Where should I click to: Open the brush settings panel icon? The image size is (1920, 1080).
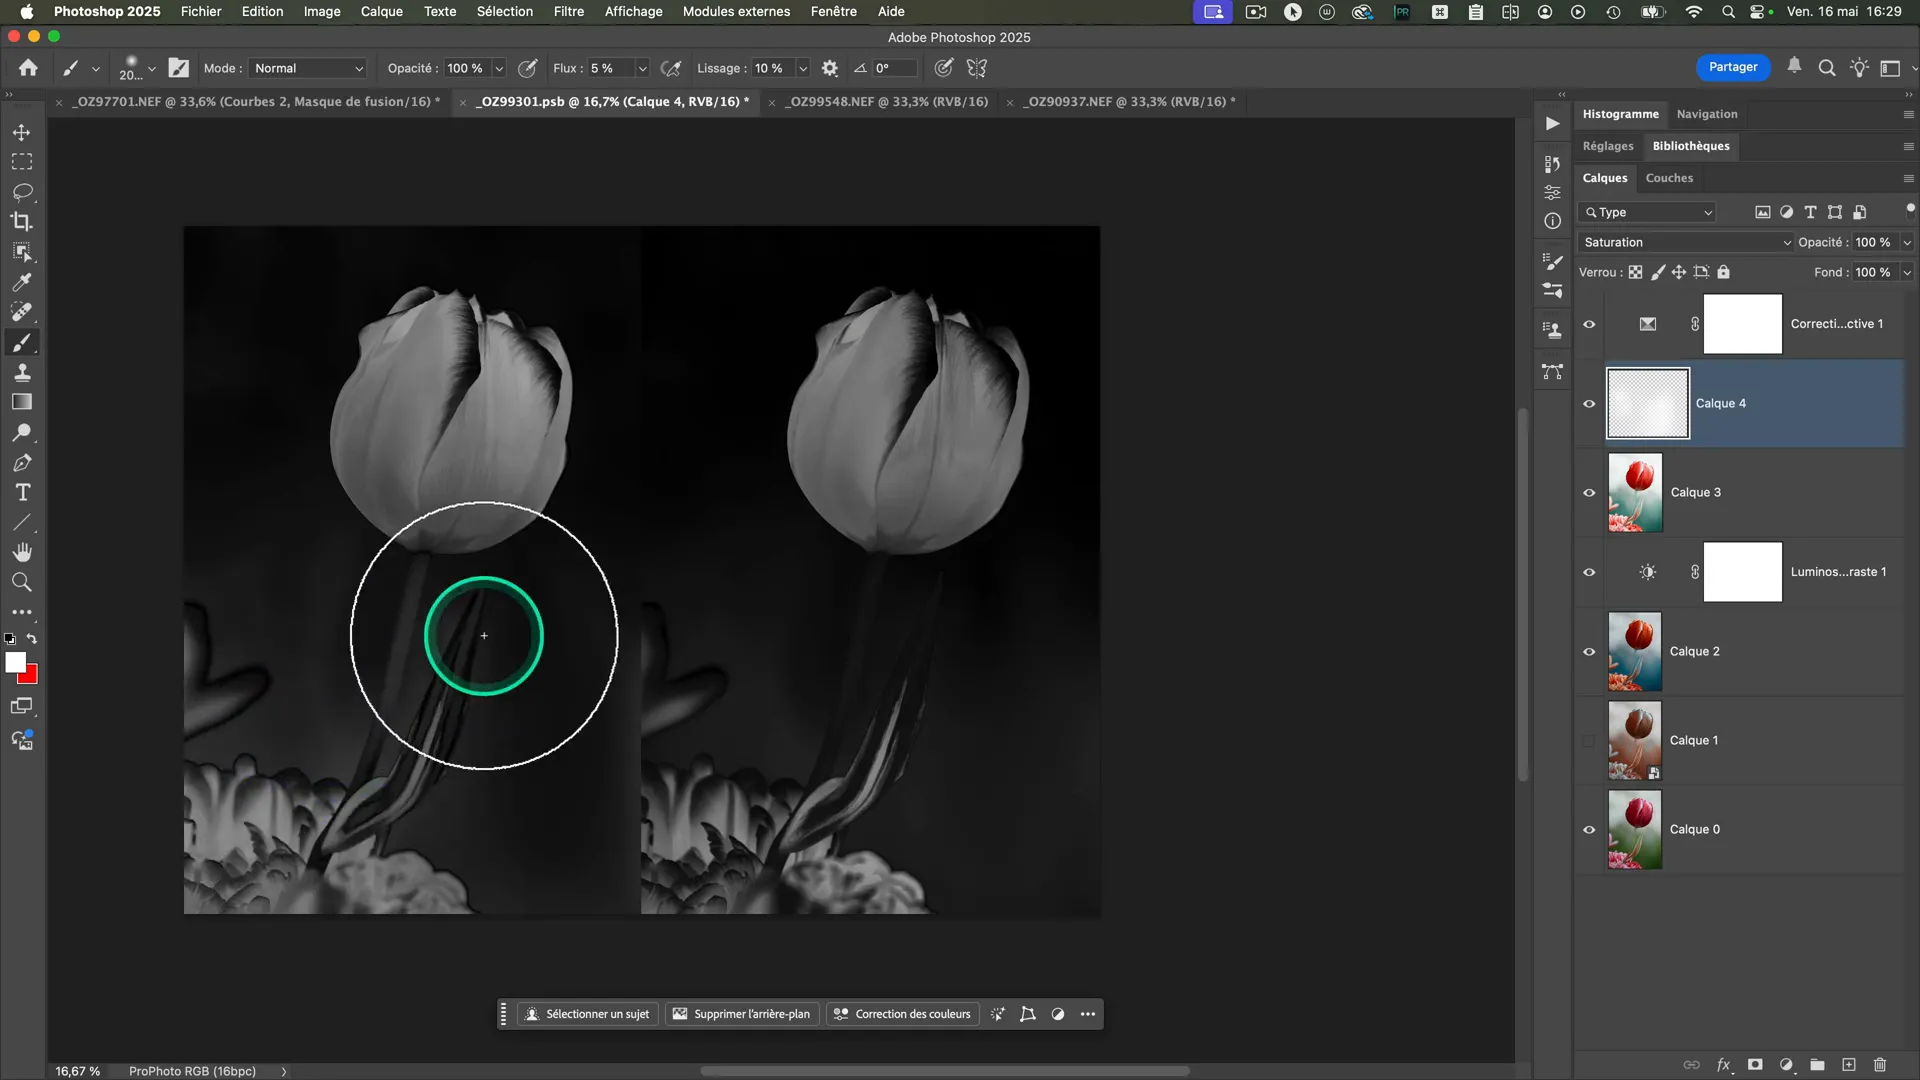(178, 68)
